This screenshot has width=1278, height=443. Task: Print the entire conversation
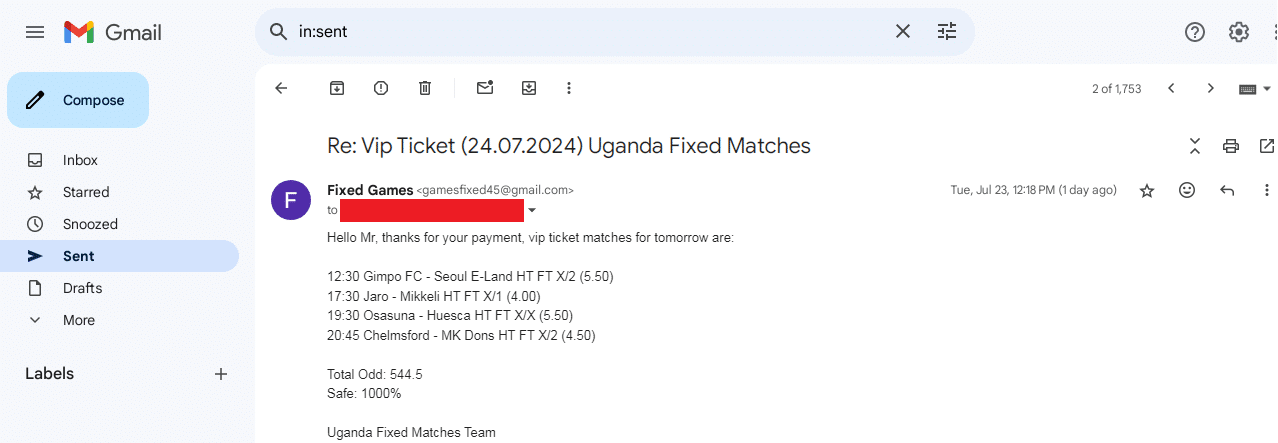tap(1231, 146)
